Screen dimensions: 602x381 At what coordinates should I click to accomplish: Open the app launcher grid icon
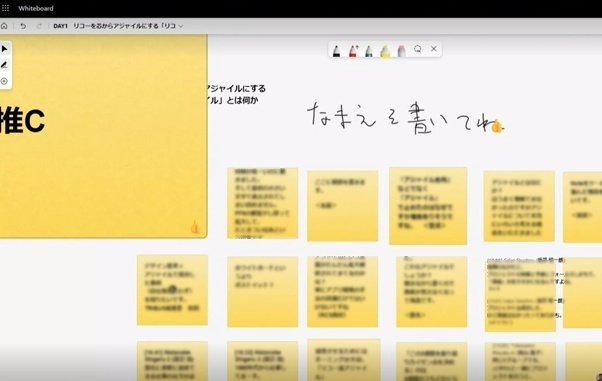pyautogui.click(x=5, y=8)
